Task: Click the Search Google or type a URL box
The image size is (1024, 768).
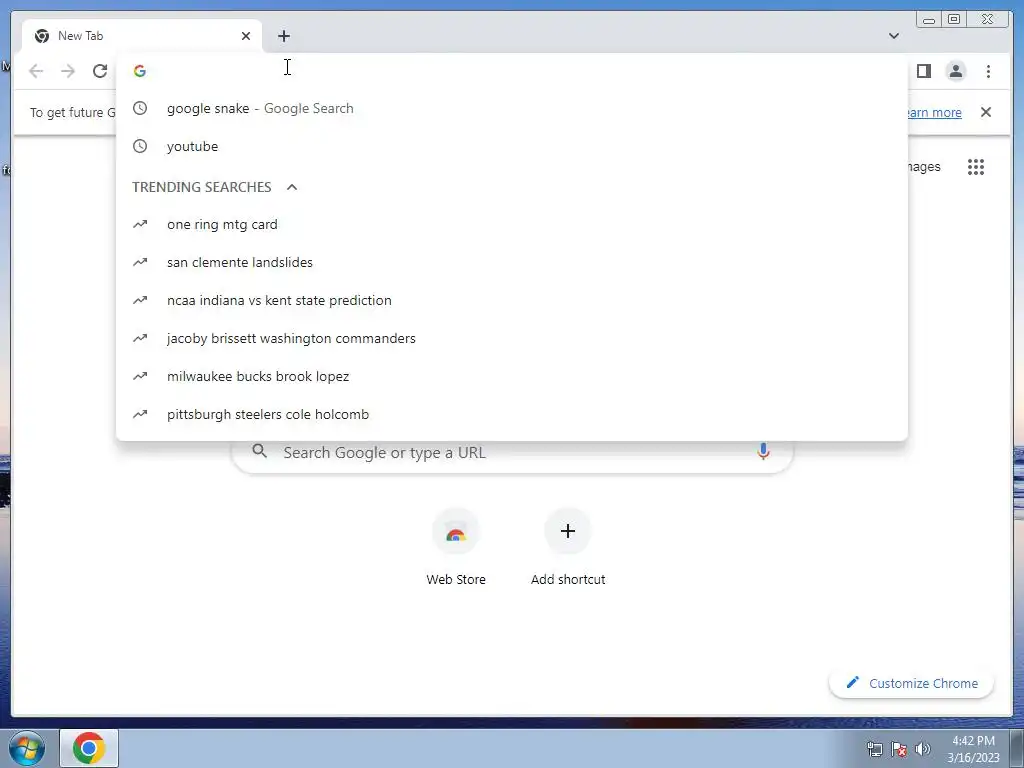Action: pos(513,453)
